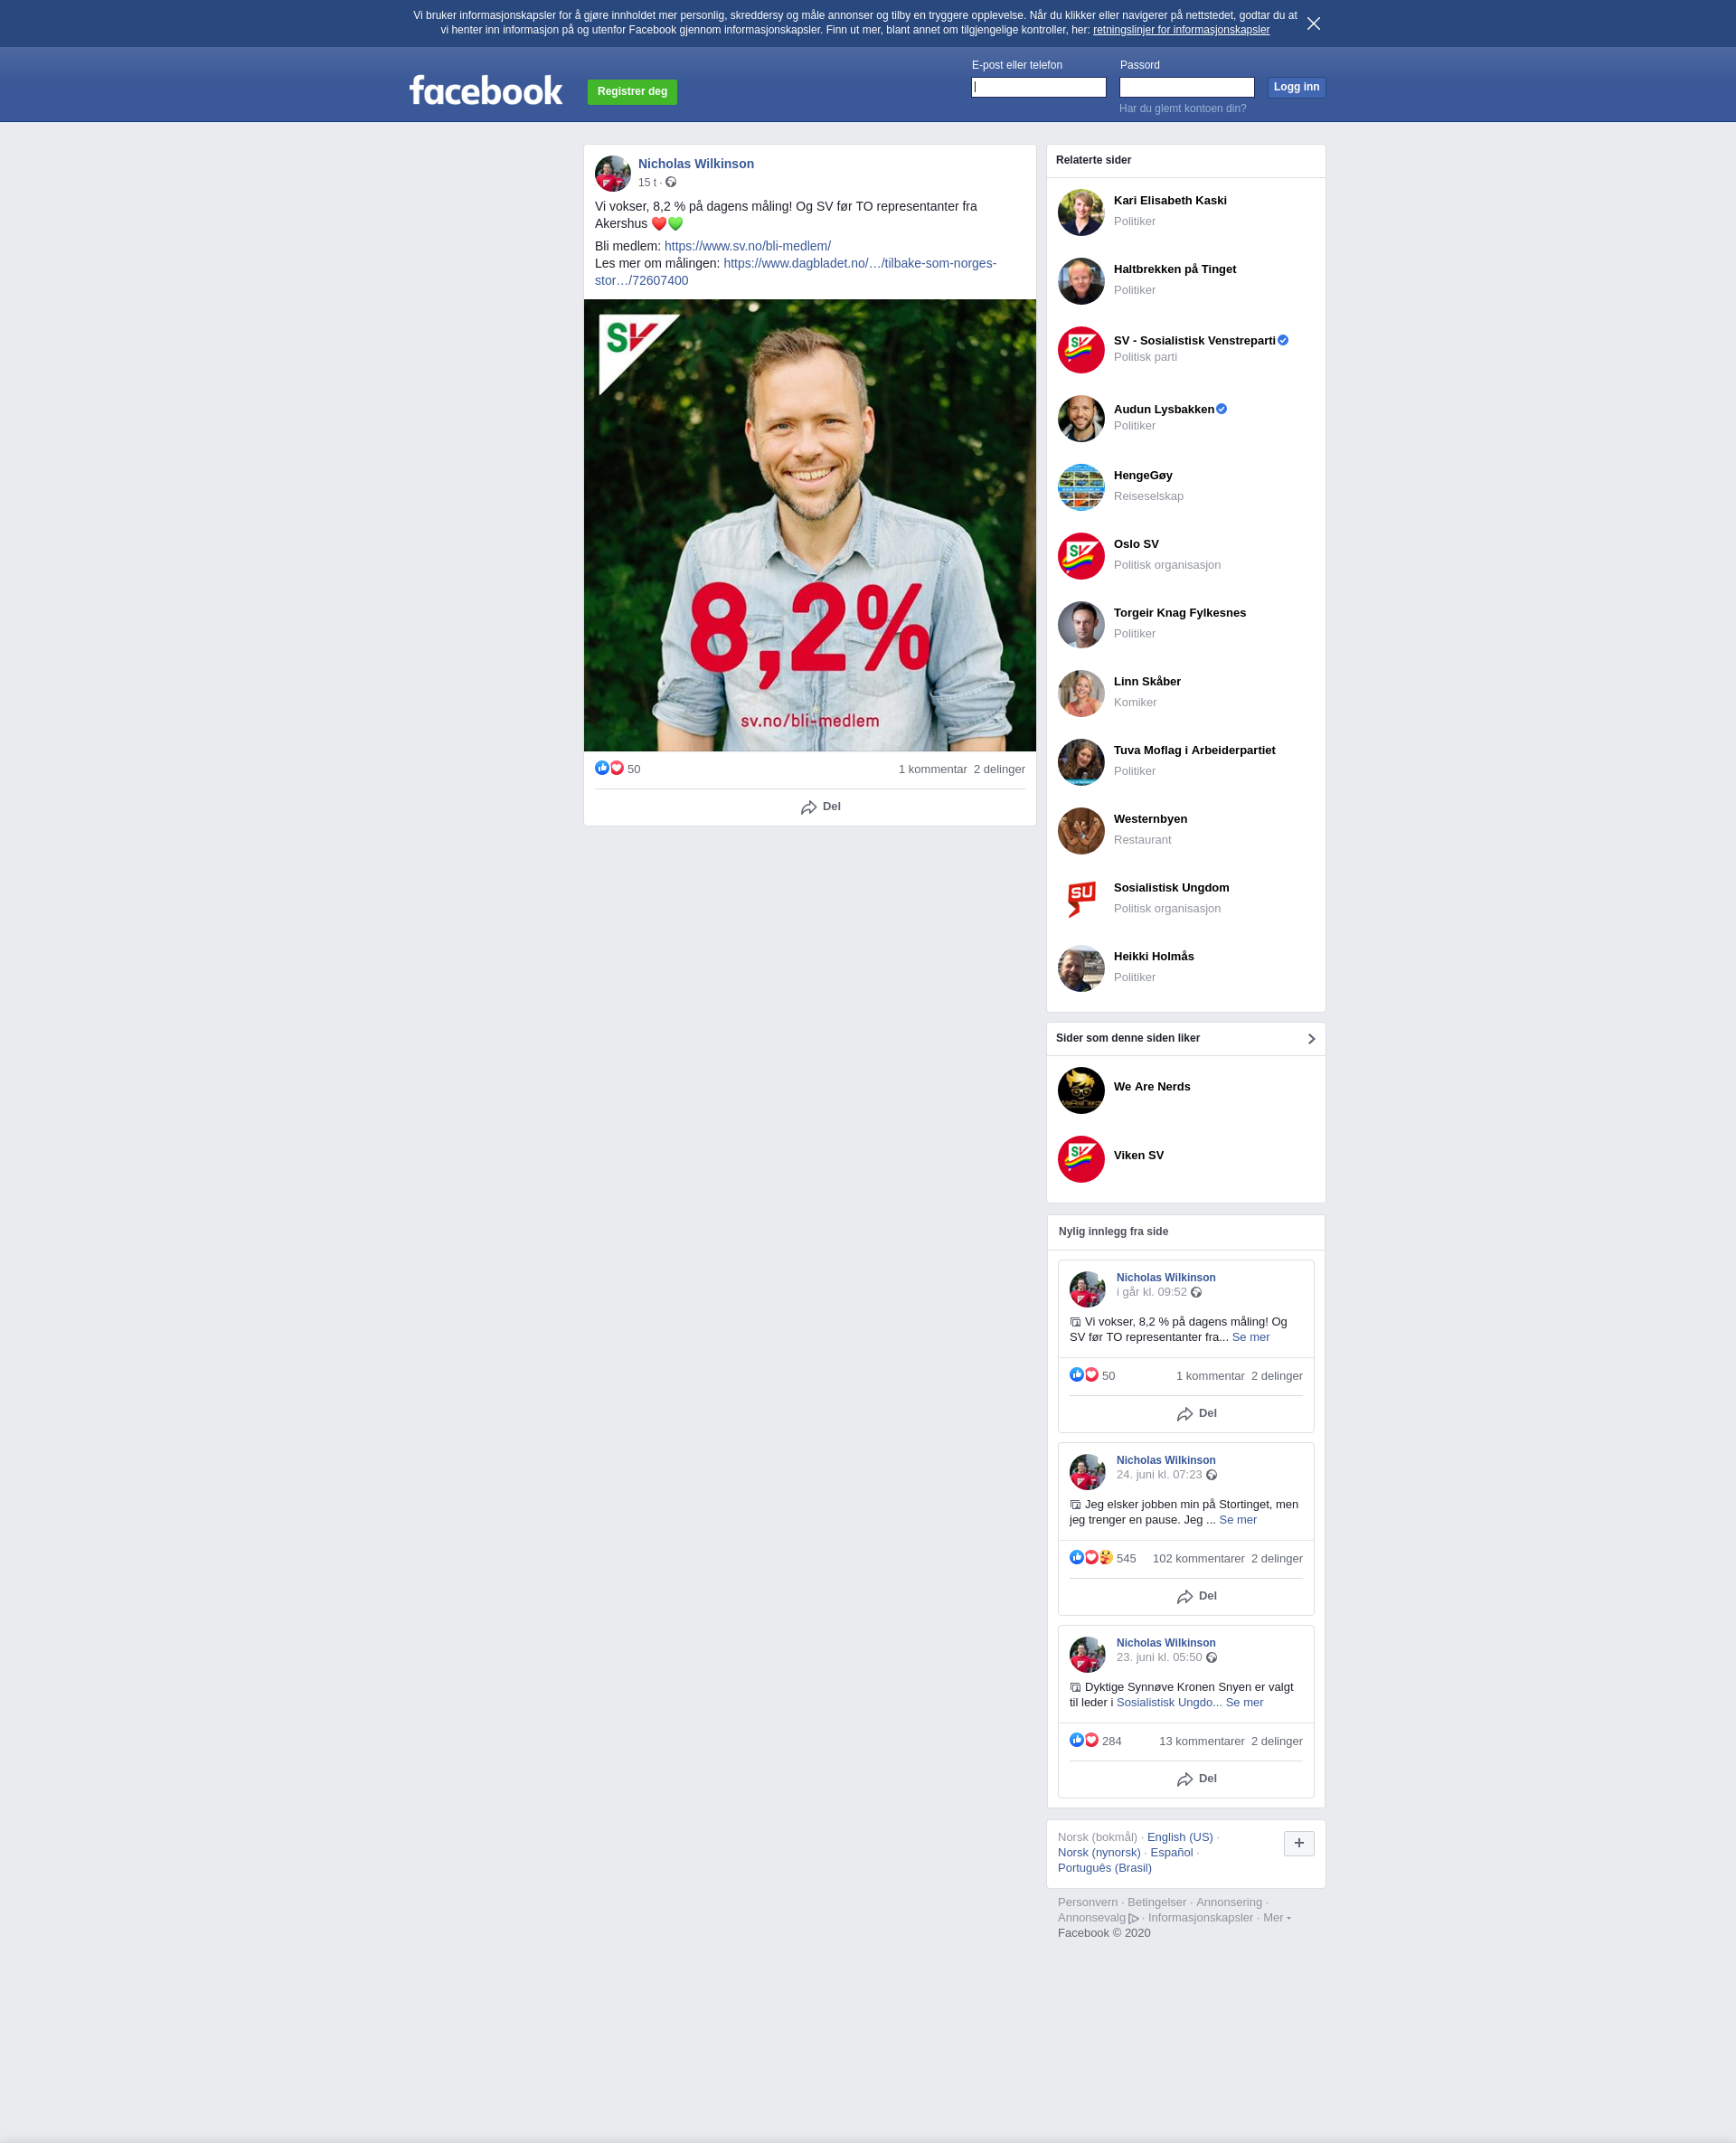Click the 'Logg inn' button
The width and height of the screenshot is (1736, 2143).
pos(1296,87)
